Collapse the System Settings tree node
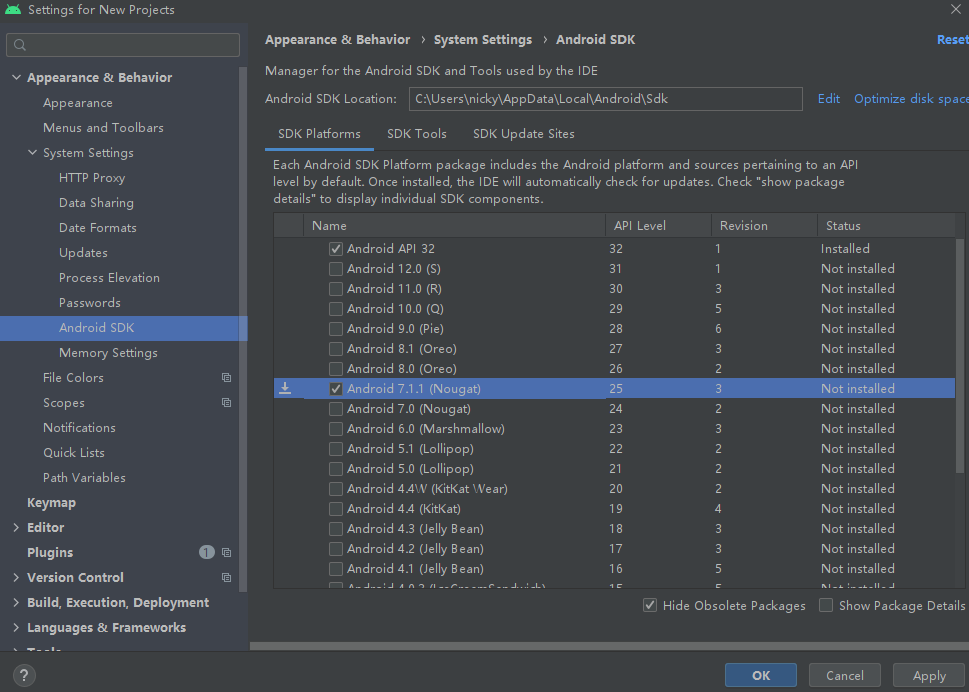 point(33,152)
